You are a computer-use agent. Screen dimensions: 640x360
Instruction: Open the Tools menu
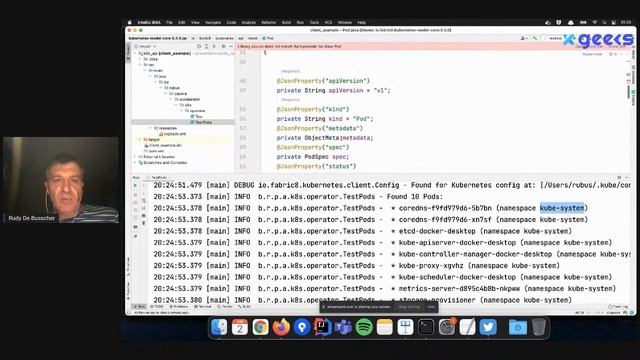(314, 22)
